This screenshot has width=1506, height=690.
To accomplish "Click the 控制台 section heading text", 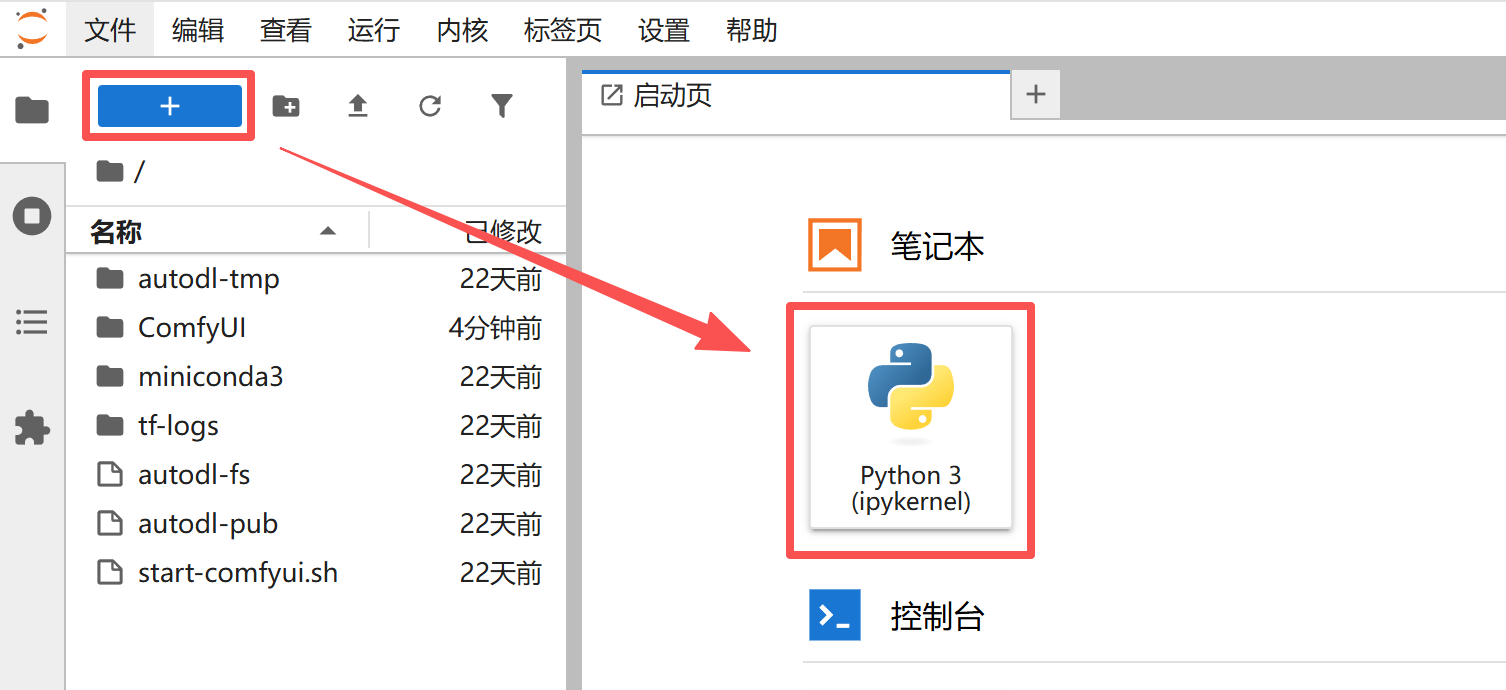I will tap(938, 616).
